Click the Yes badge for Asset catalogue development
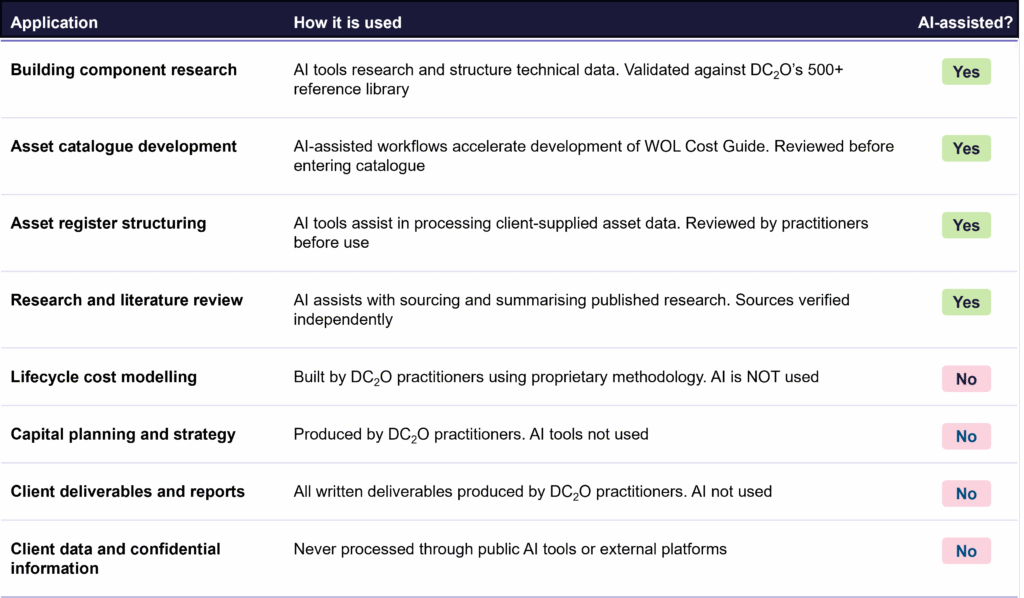Image resolution: width=1024 pixels, height=598 pixels. coord(966,149)
